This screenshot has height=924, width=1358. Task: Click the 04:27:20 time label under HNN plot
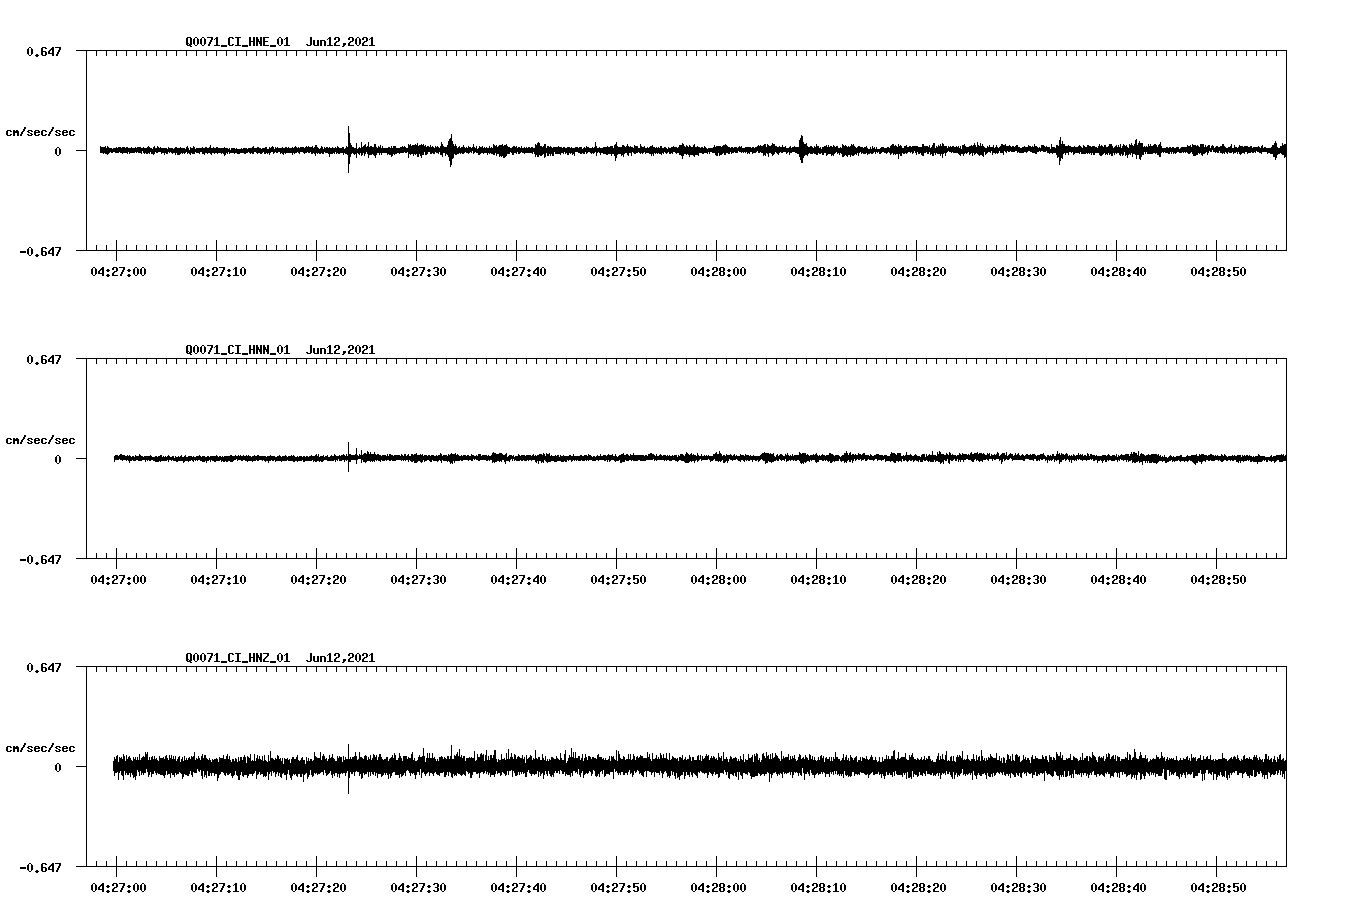[x=318, y=580]
